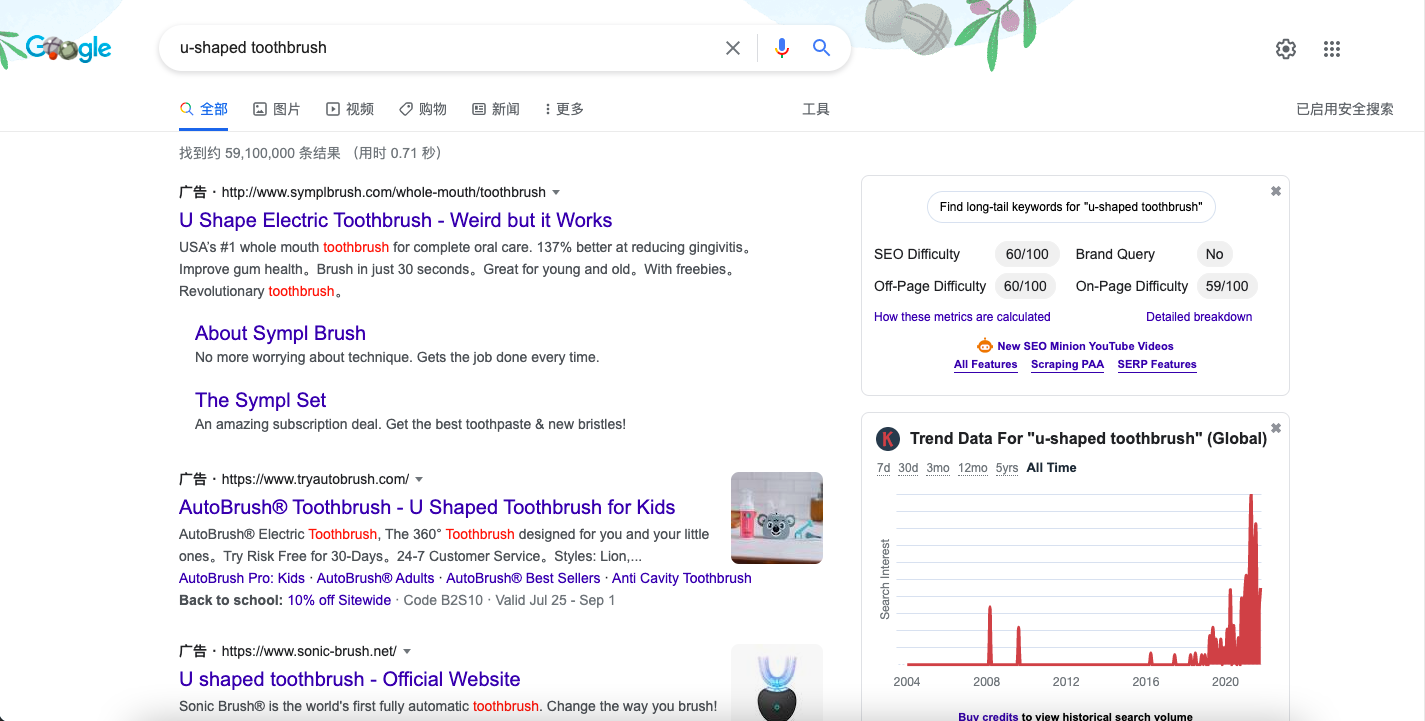The height and width of the screenshot is (721, 1425).
Task: Expand the symplbrush.com ad URL dropdown arrow
Action: (x=556, y=192)
